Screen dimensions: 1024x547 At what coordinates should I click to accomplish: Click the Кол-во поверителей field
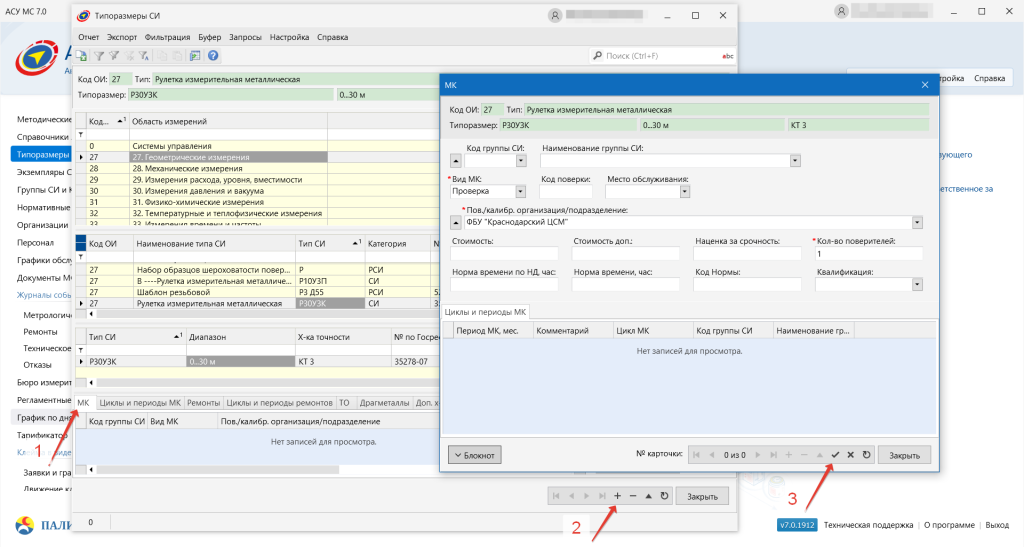[x=869, y=254]
